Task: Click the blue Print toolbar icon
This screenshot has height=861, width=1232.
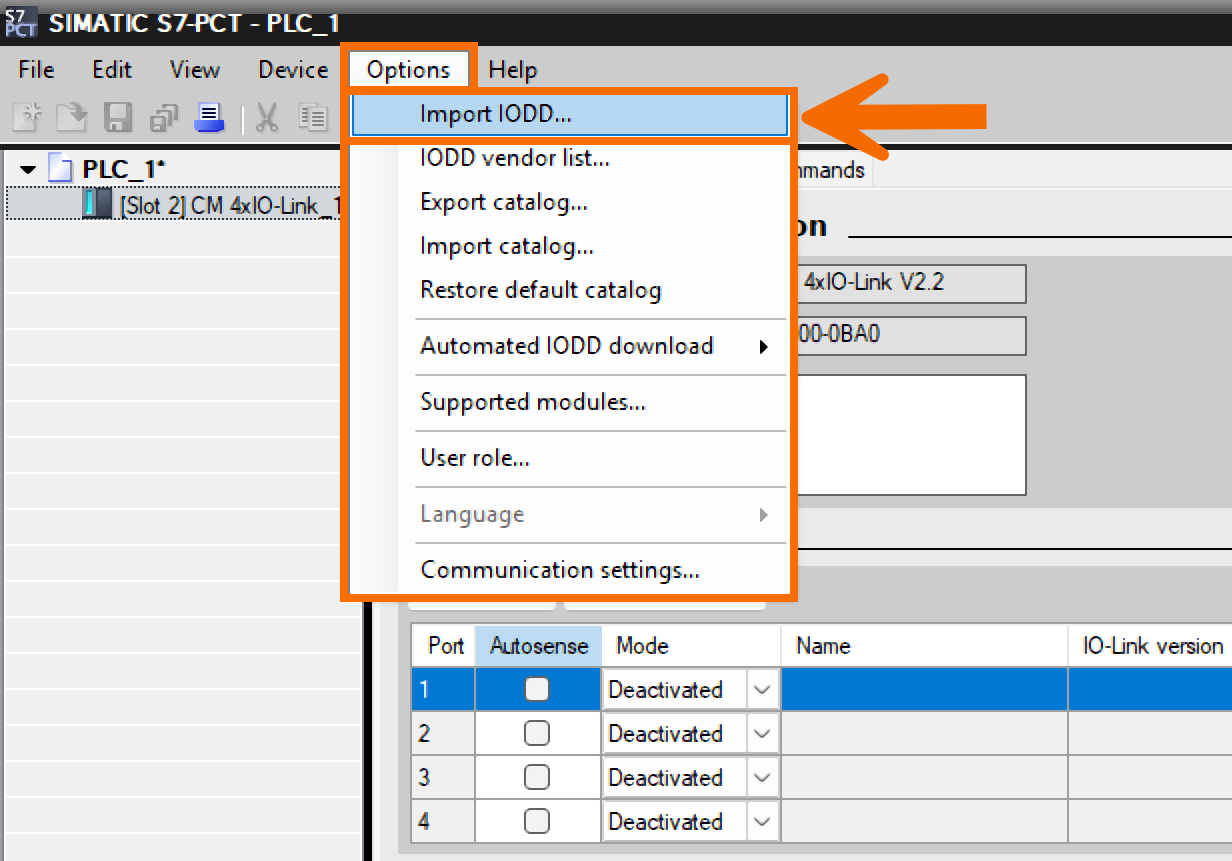Action: point(209,117)
